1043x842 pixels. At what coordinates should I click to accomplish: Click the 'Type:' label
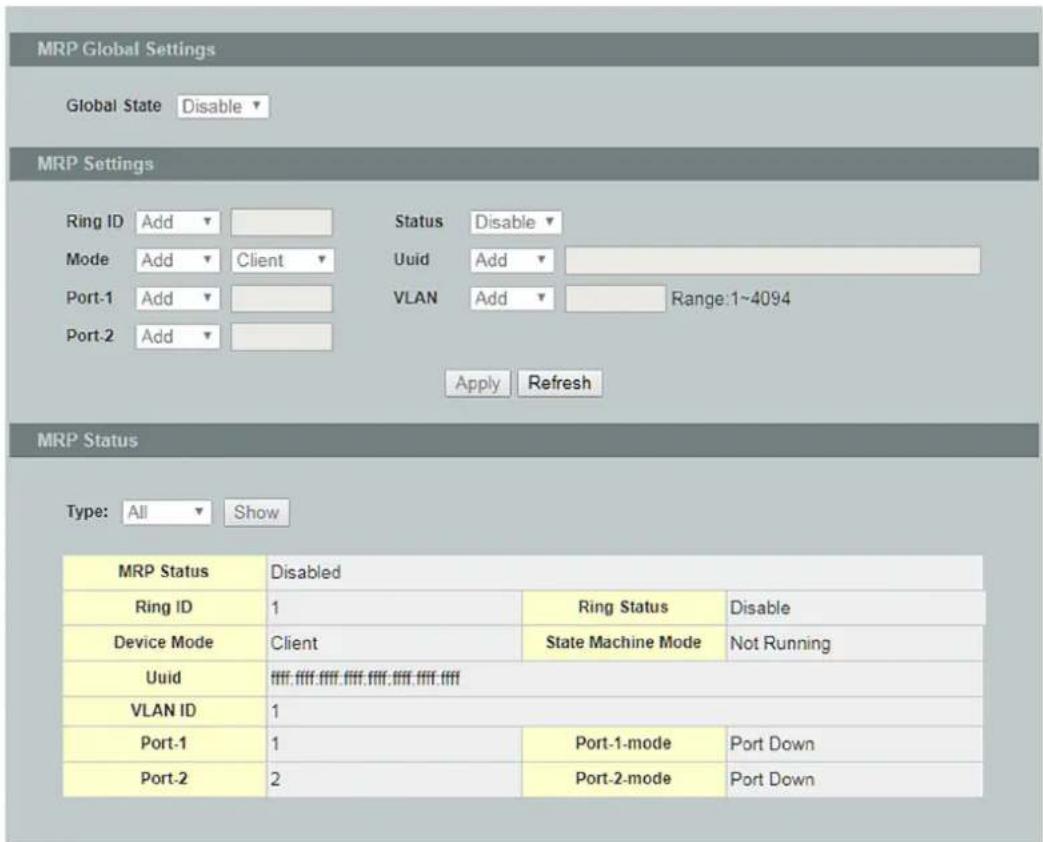click(87, 511)
